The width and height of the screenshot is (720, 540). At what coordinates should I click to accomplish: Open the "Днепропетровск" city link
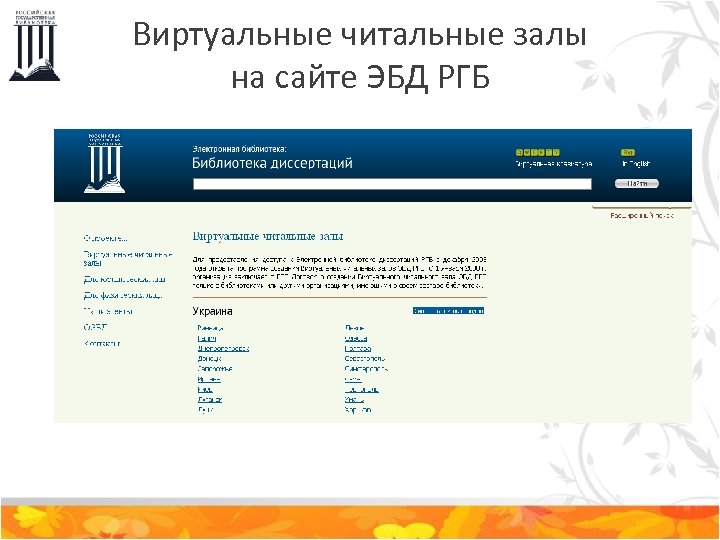[223, 349]
